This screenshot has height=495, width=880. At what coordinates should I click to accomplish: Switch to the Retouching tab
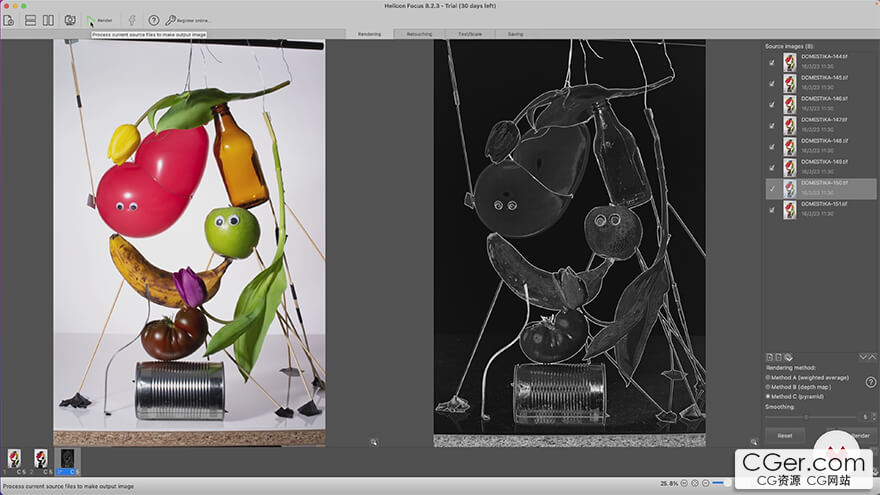419,34
